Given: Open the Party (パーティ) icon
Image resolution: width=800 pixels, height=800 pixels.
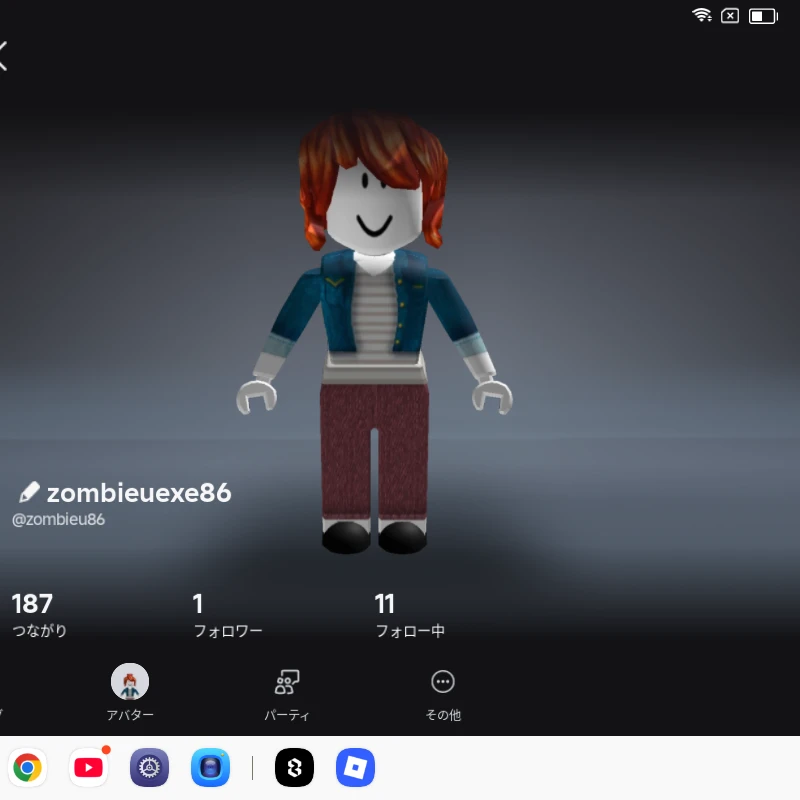Looking at the screenshot, I should tap(287, 694).
